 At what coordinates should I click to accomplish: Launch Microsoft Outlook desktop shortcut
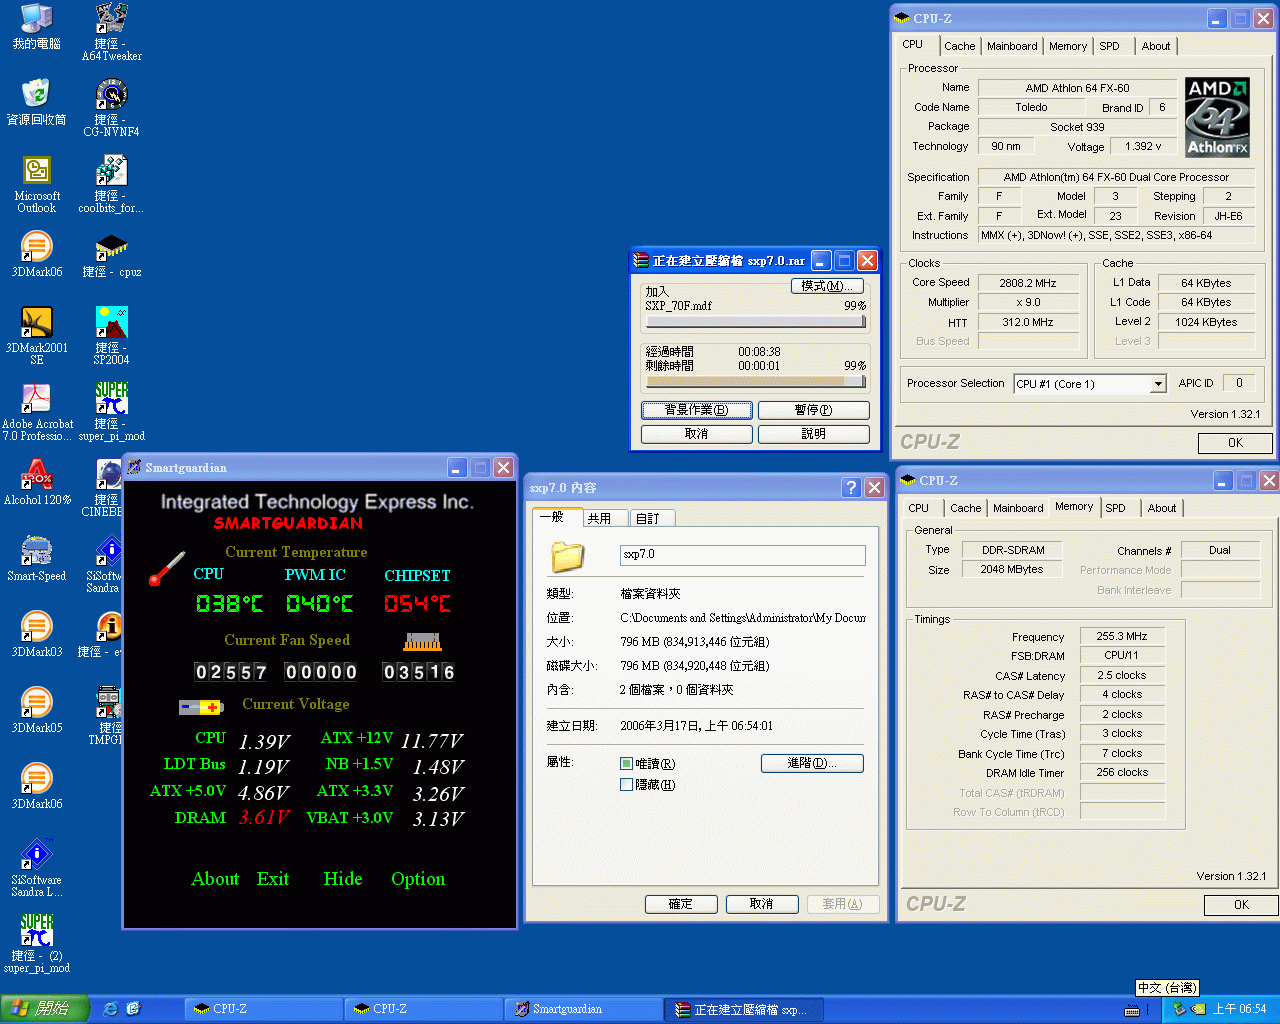tap(37, 184)
